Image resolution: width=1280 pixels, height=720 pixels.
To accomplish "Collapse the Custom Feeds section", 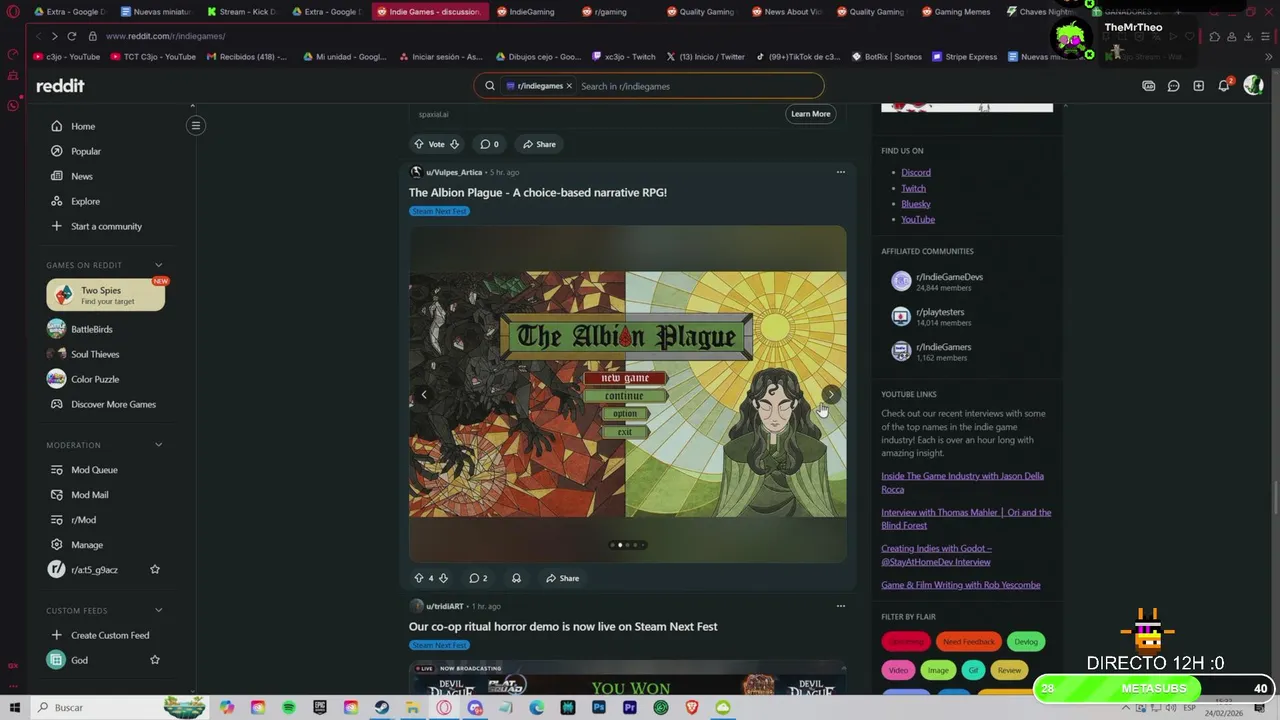I will pos(158,610).
